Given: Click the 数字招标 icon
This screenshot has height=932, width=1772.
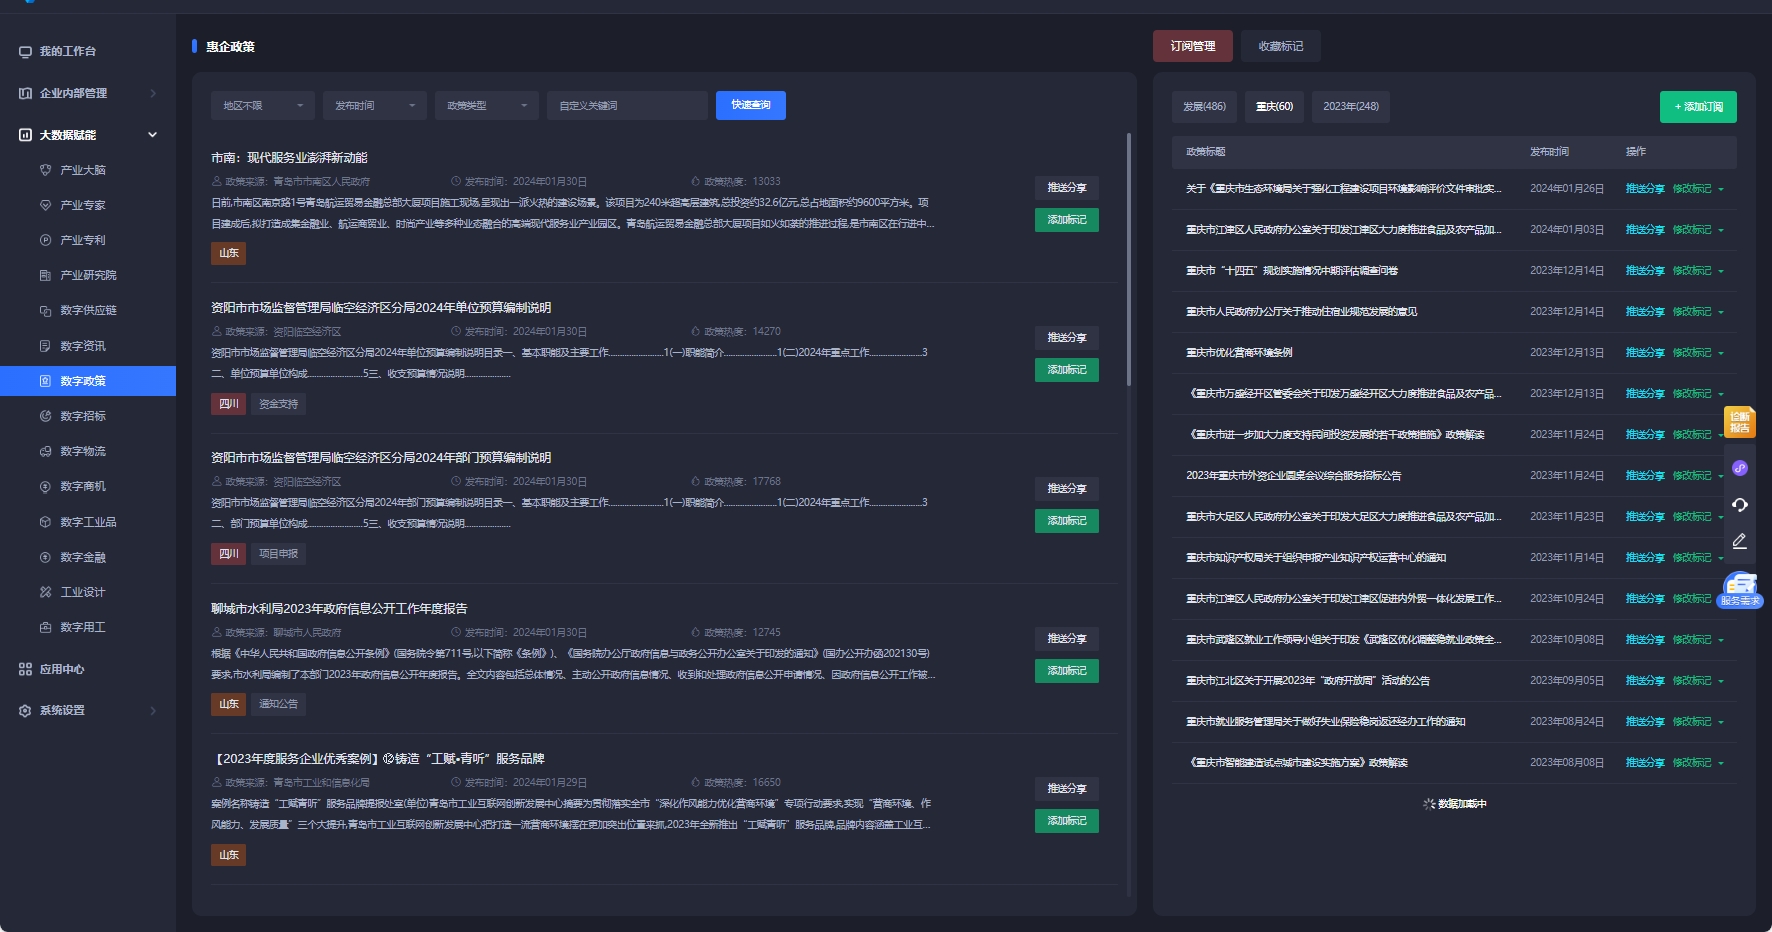Looking at the screenshot, I should pyautogui.click(x=45, y=416).
